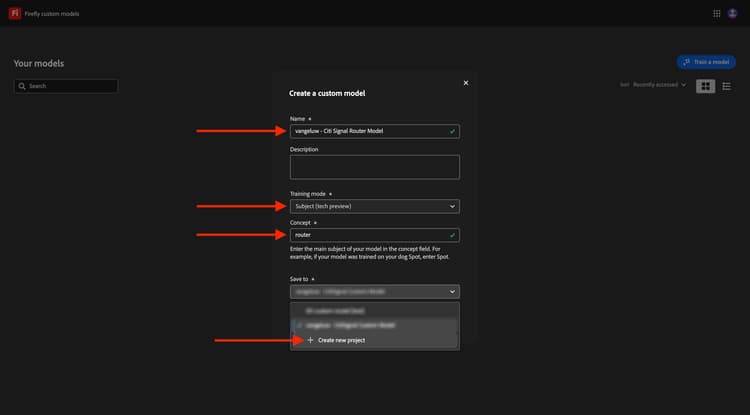Open the Training mode dropdown
Viewport: 750px width, 415px height.
click(375, 206)
